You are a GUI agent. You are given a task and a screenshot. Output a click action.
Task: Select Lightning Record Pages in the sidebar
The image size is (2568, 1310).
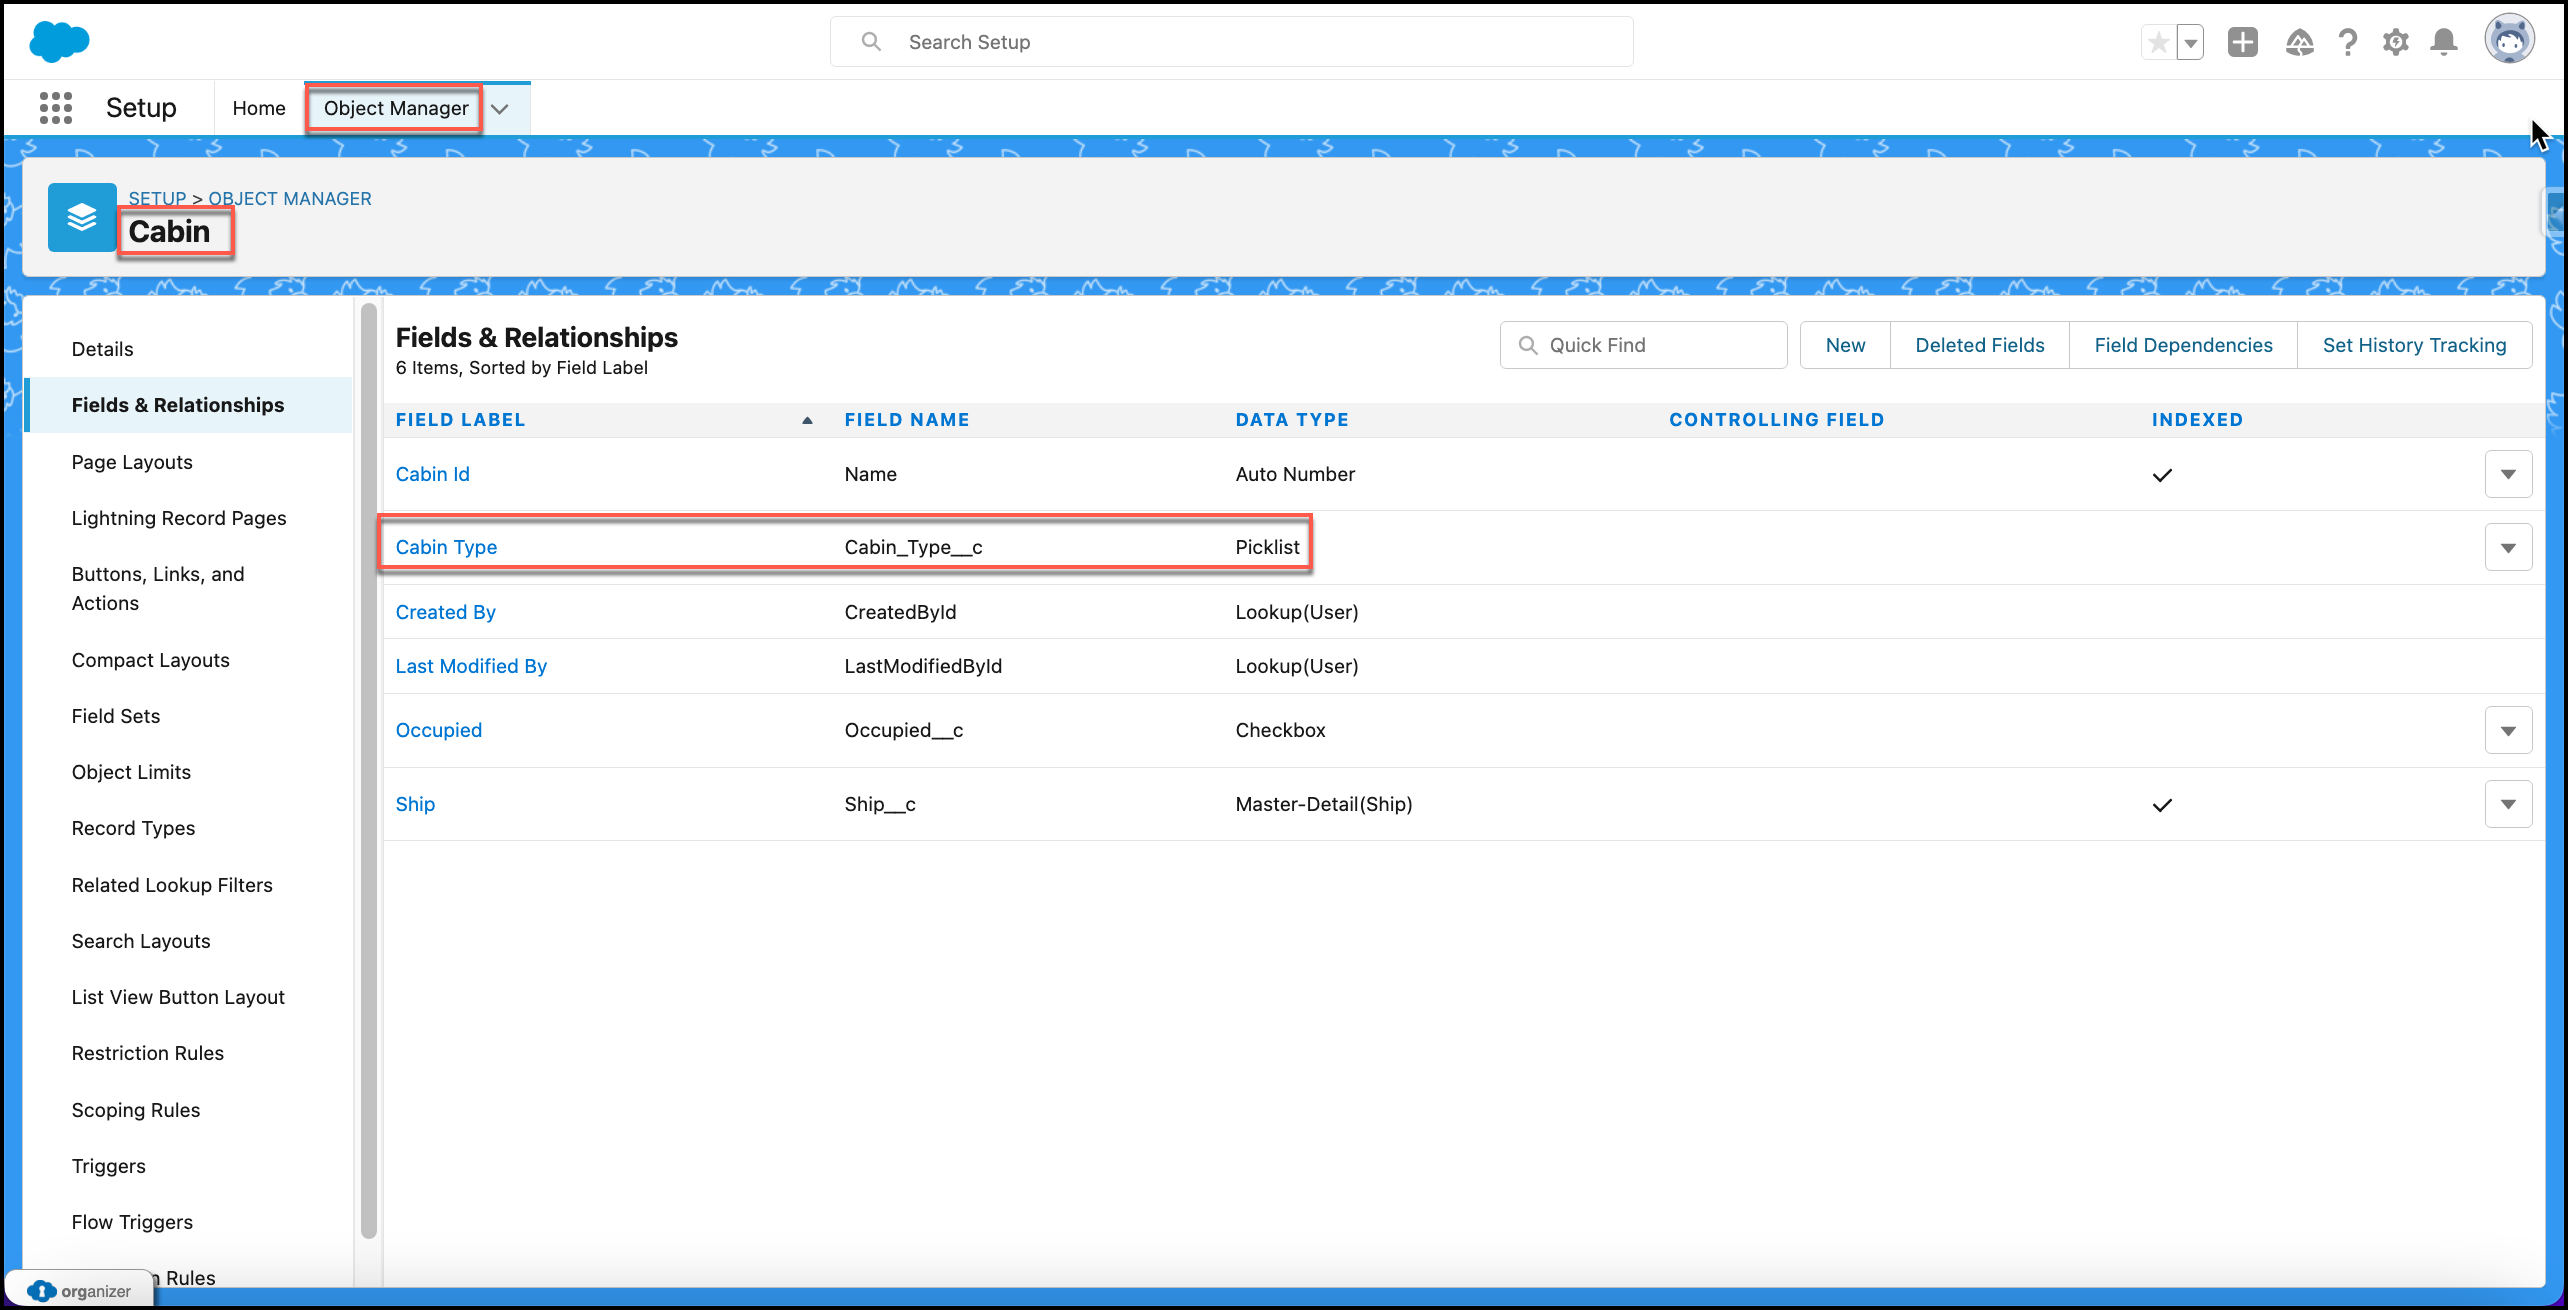coord(179,518)
